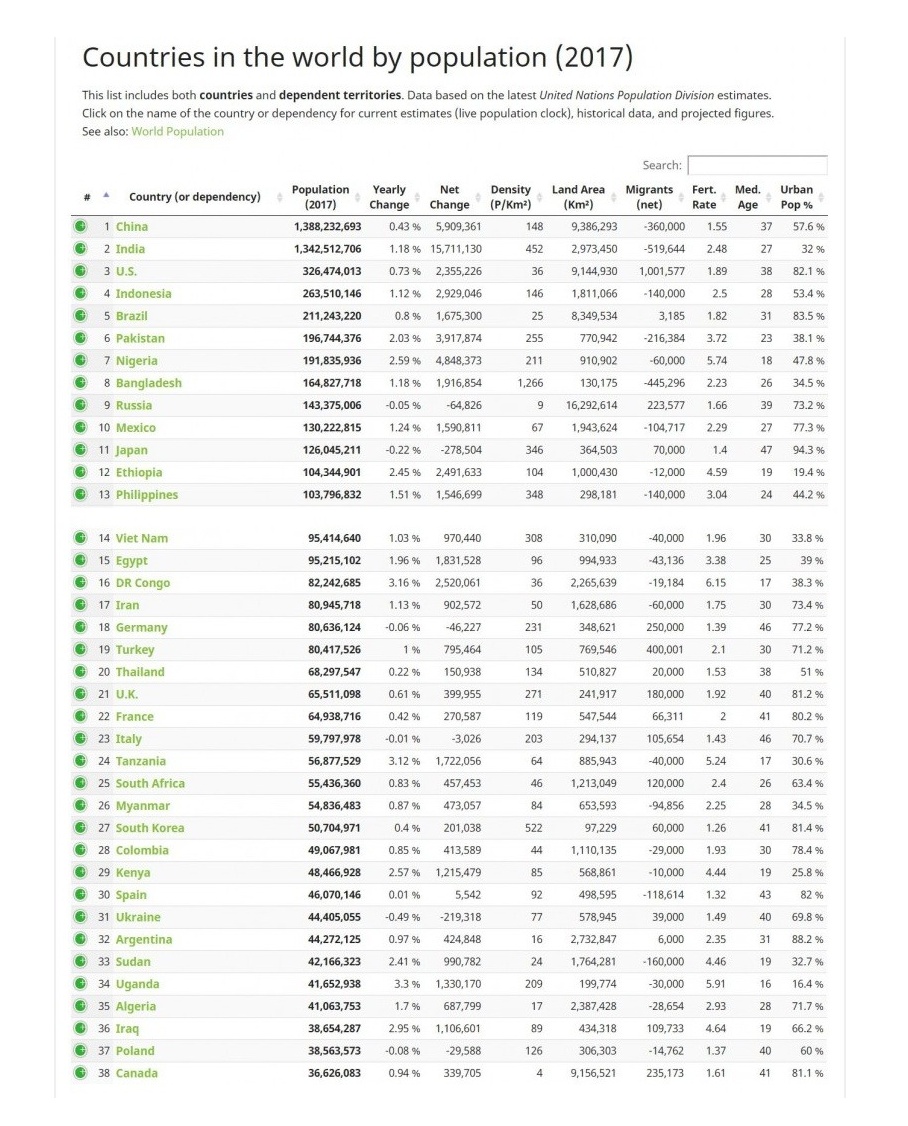Click the green icon in the South Korea row
908x1126 pixels.
coord(80,828)
